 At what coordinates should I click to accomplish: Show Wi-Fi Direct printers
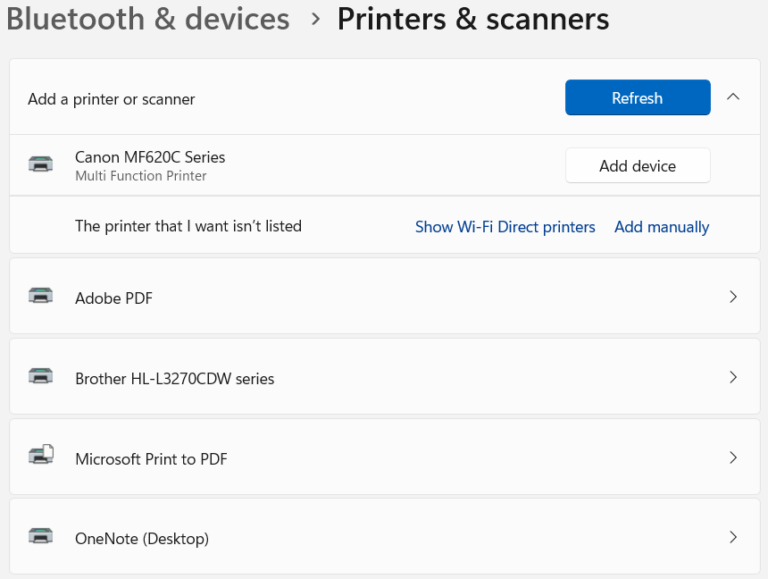505,227
